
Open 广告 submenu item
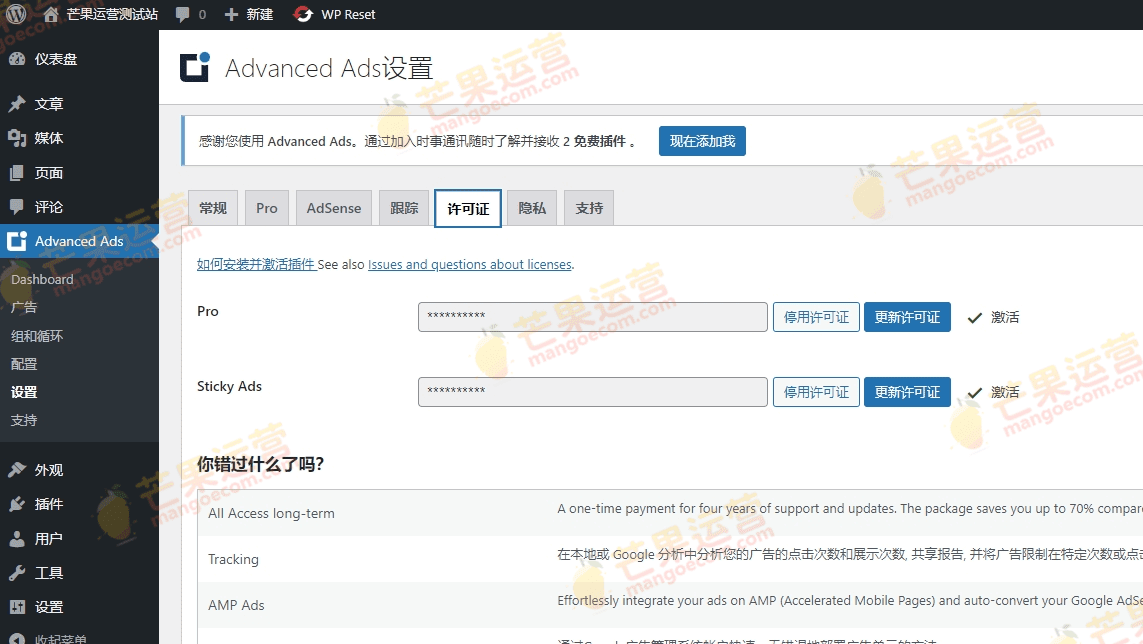(x=24, y=307)
